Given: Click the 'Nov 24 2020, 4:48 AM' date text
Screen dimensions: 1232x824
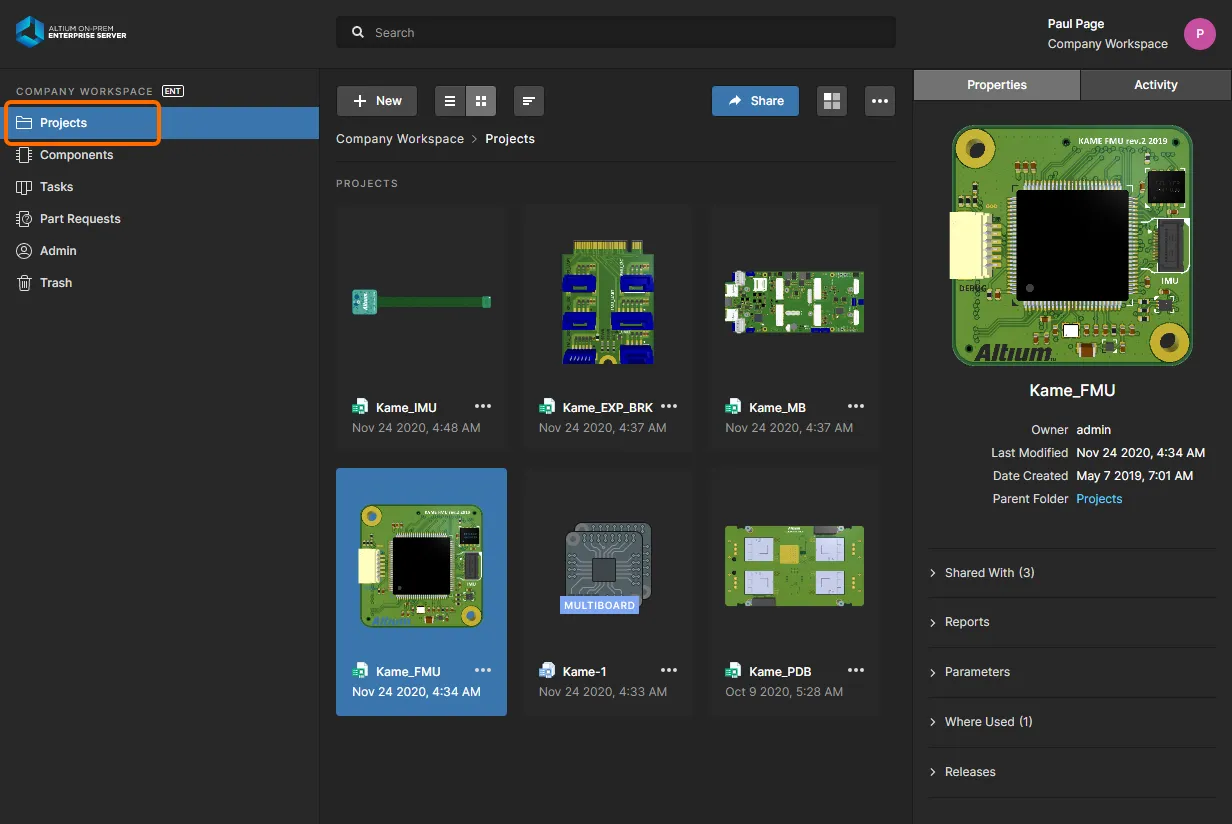Looking at the screenshot, I should [x=416, y=428].
